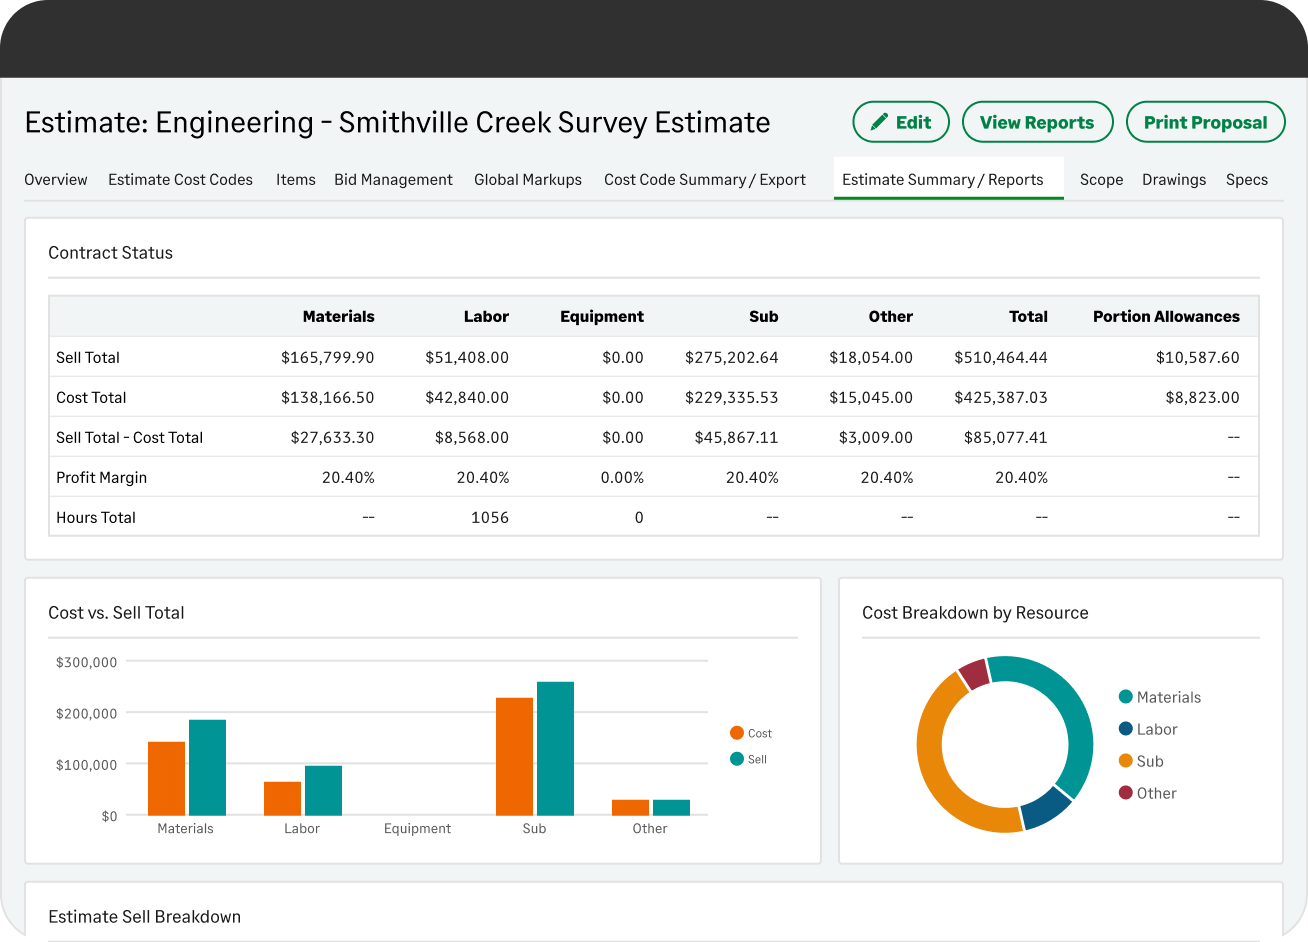
Task: Select the Estimate Summary / Reports tab
Action: (x=948, y=180)
